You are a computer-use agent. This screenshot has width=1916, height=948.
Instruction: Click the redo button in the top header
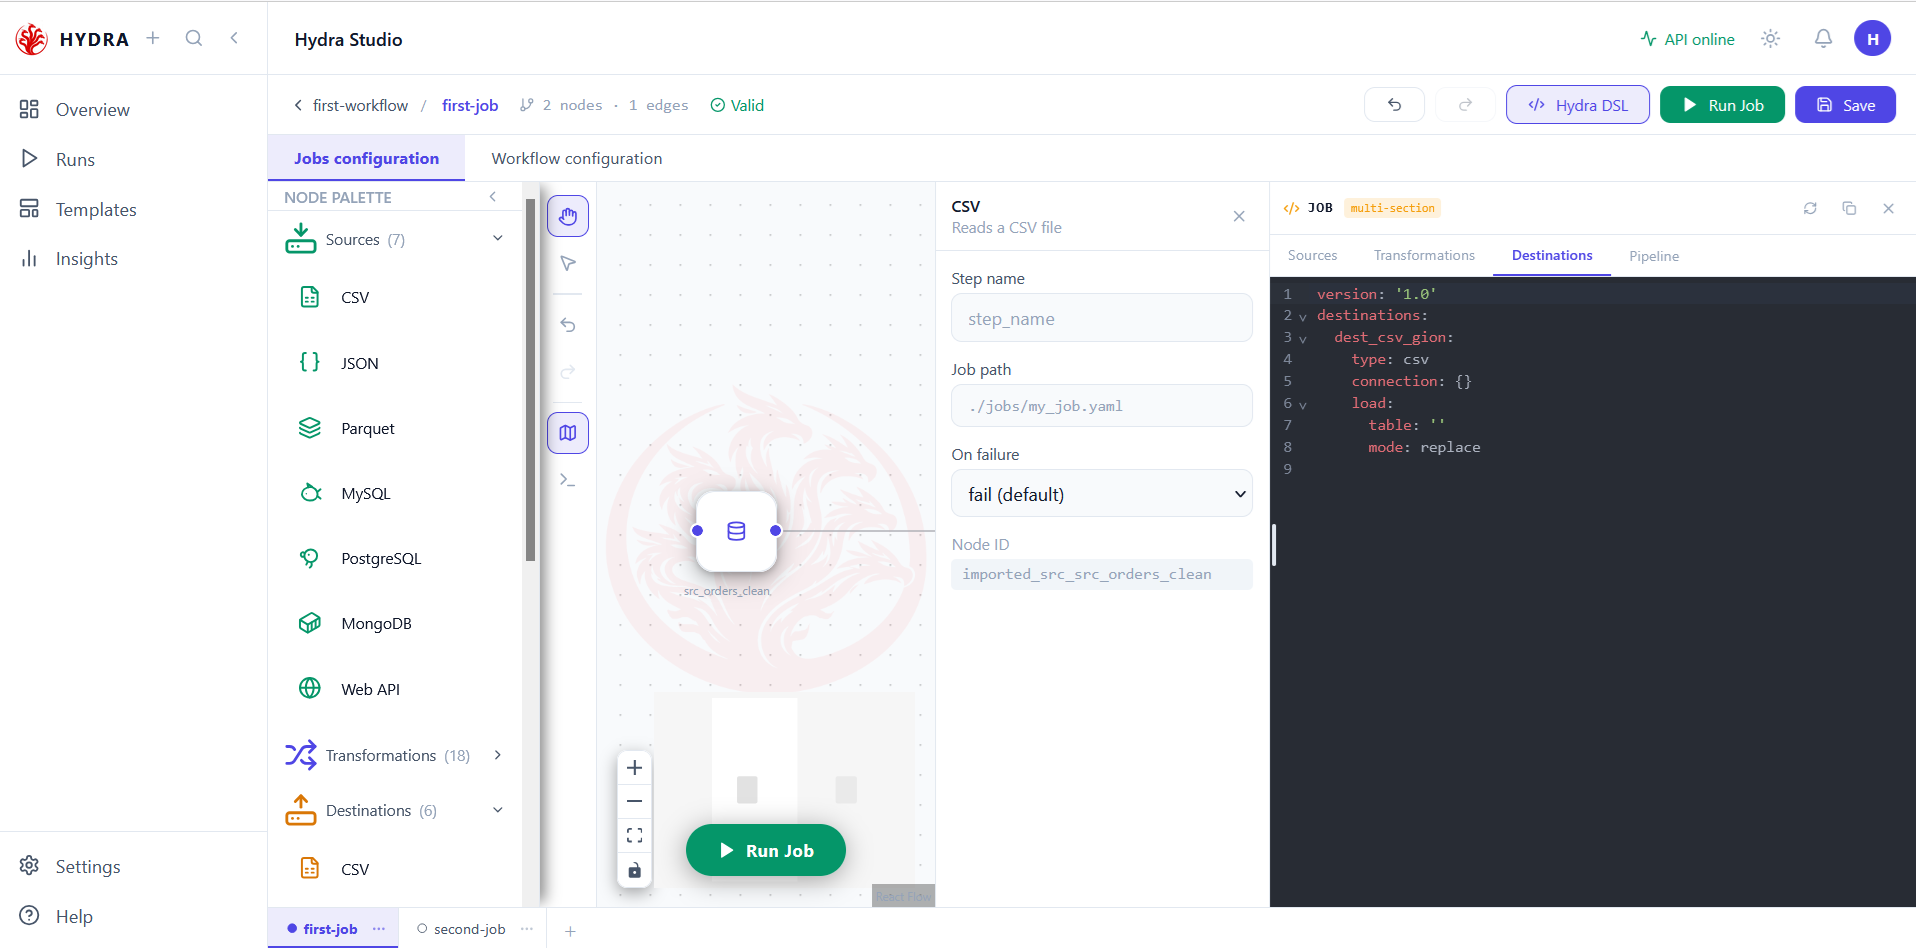point(1465,105)
